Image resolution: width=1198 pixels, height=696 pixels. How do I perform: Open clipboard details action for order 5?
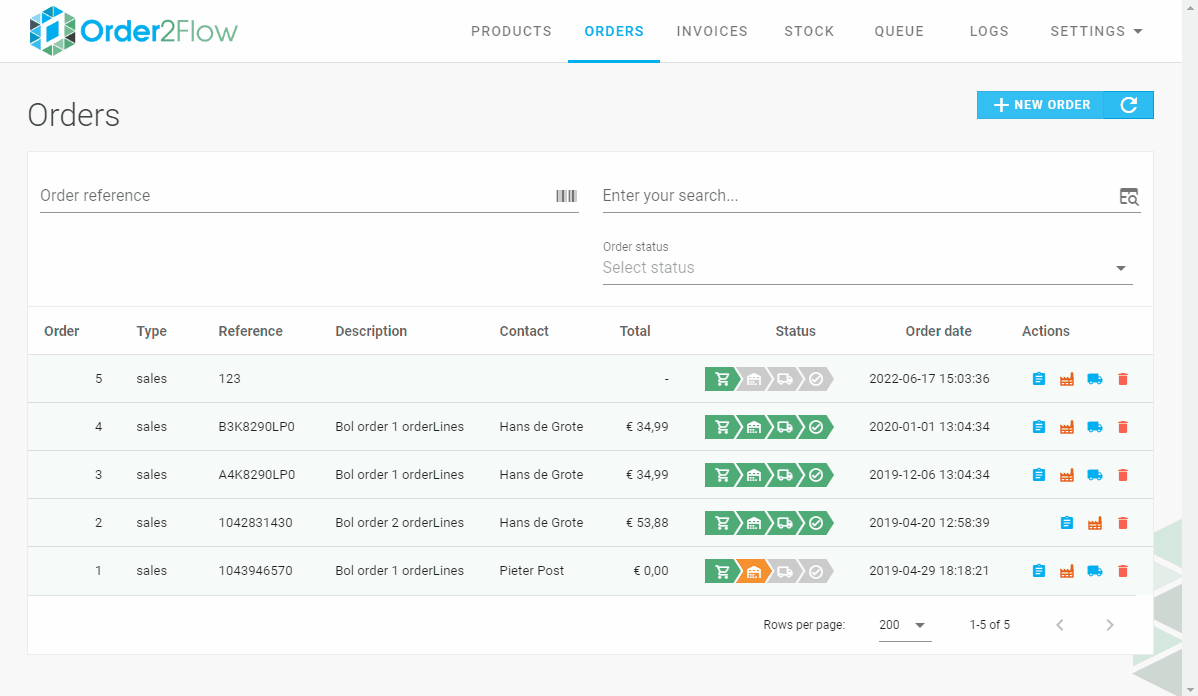tap(1038, 379)
